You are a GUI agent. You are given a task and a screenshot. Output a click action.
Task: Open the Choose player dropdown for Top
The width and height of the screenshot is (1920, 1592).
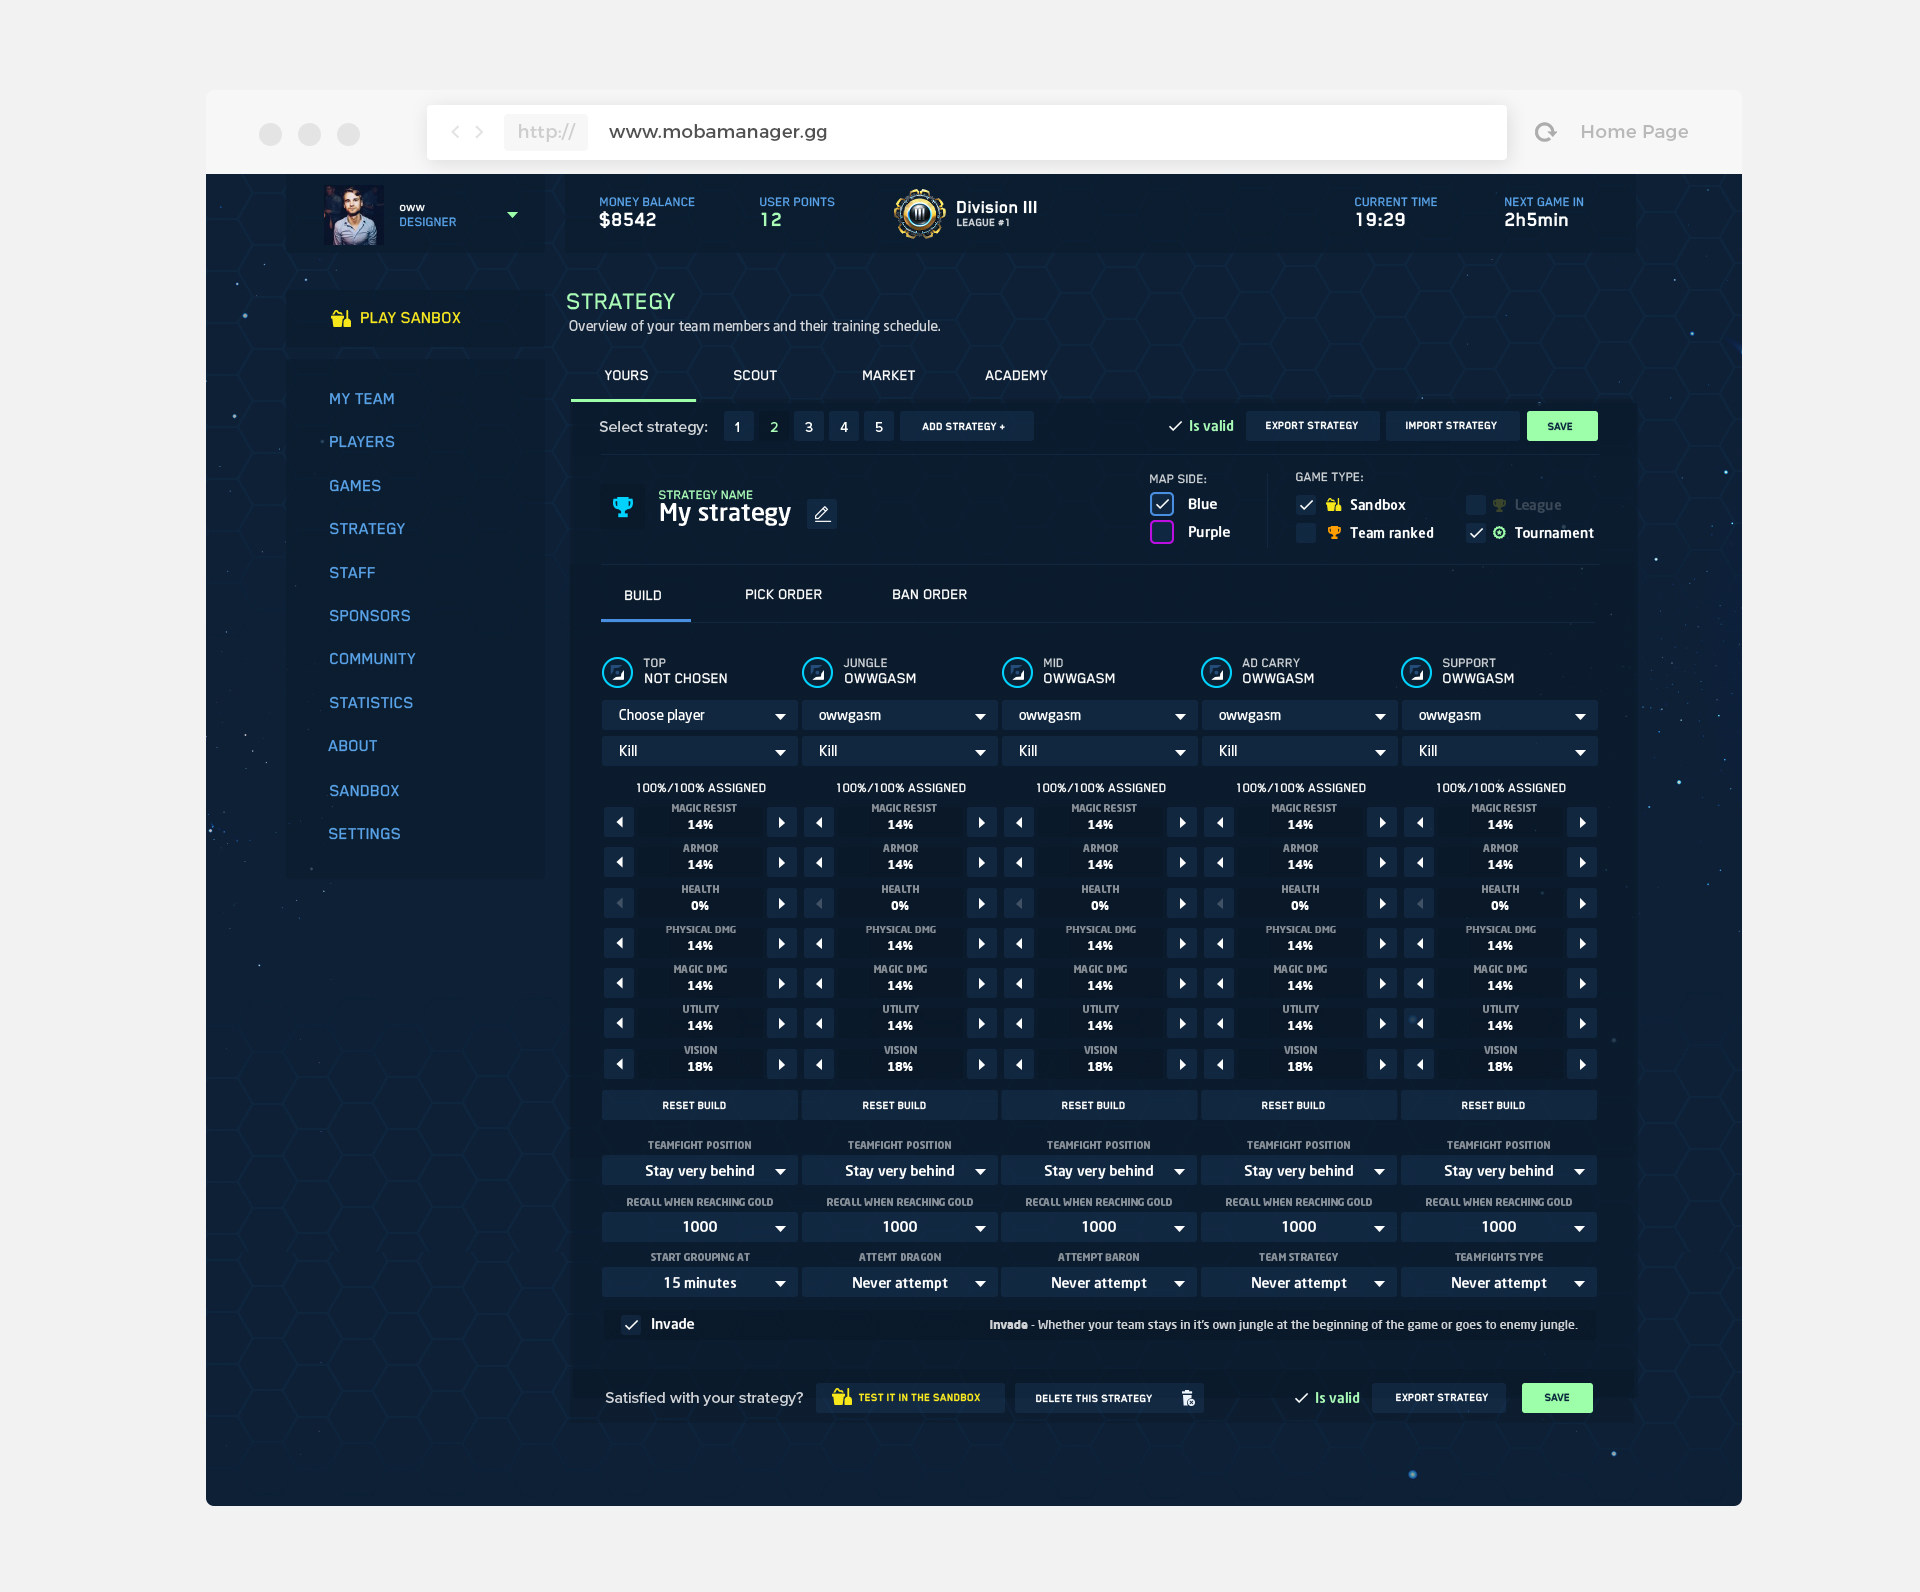coord(699,715)
